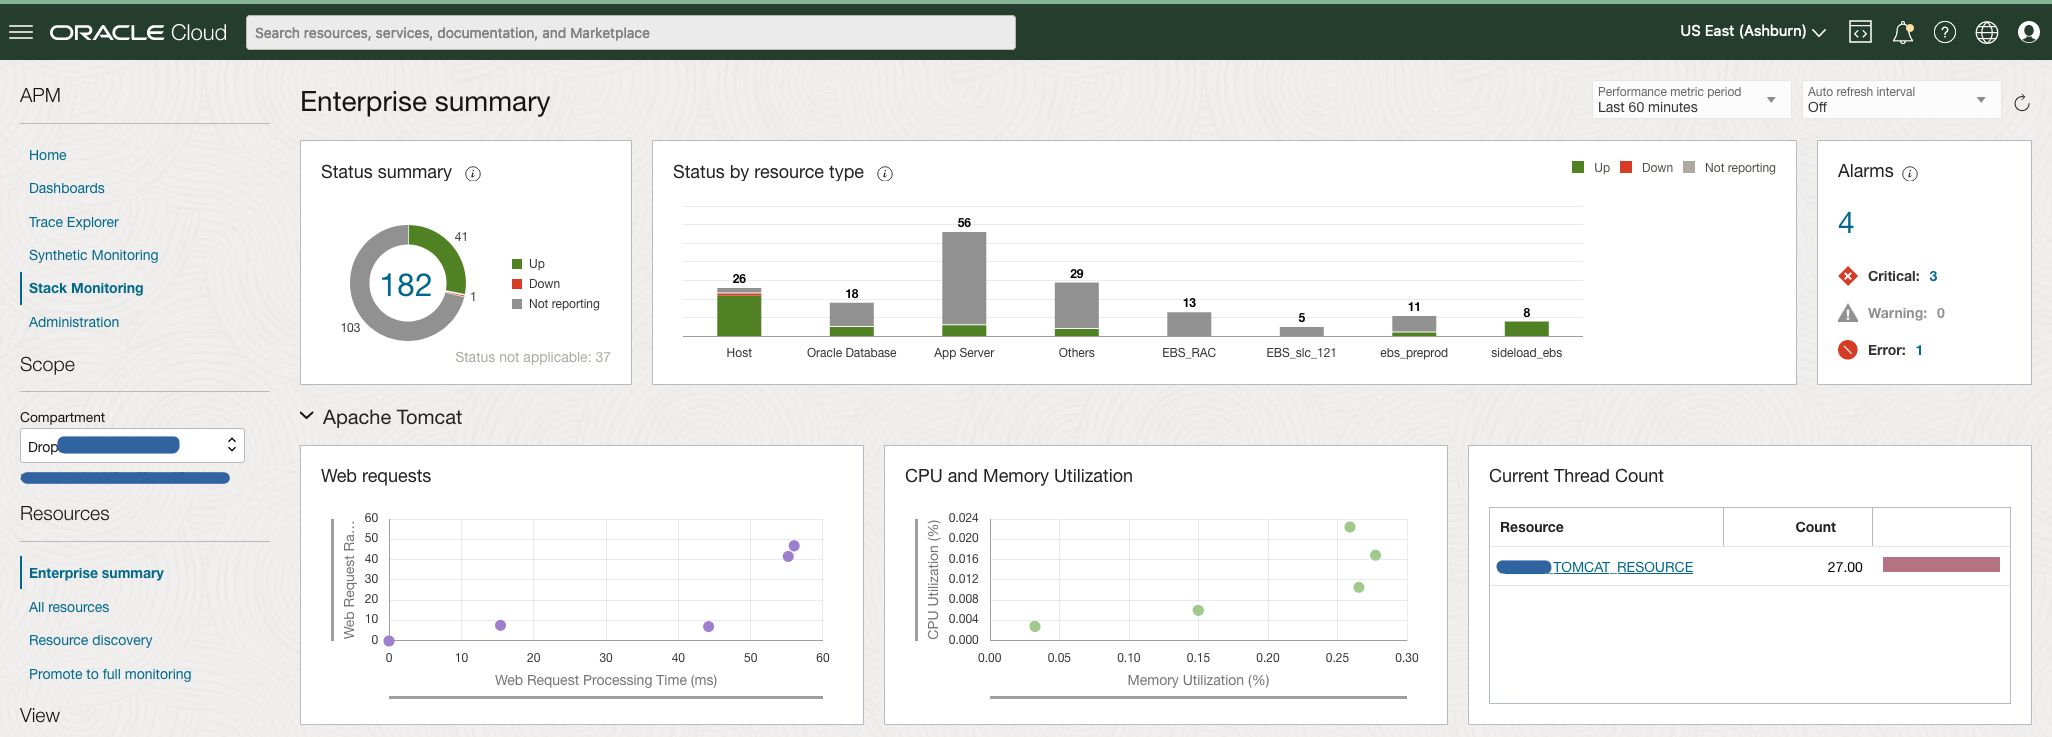The width and height of the screenshot is (2052, 737).
Task: Click the Down legend swatch in Status summary
Action: point(517,284)
